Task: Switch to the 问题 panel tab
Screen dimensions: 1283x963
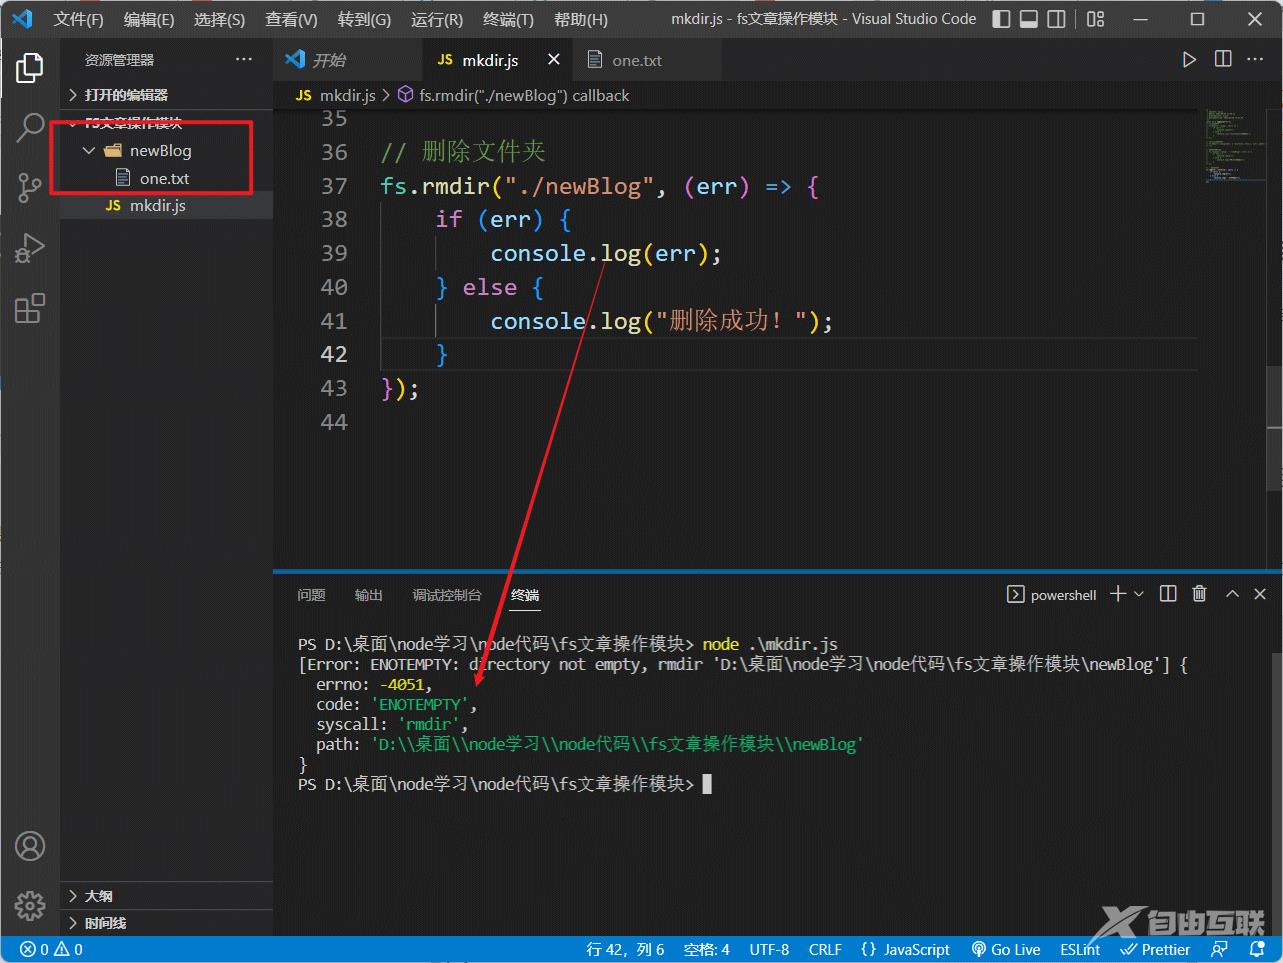Action: pos(311,595)
